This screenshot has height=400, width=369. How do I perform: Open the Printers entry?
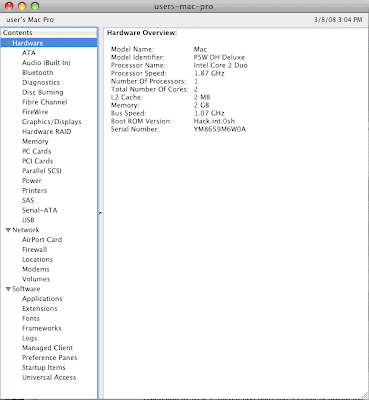[34, 191]
